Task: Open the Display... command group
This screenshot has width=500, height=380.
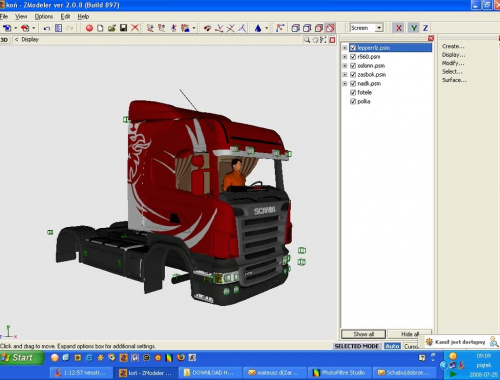Action: [453, 55]
